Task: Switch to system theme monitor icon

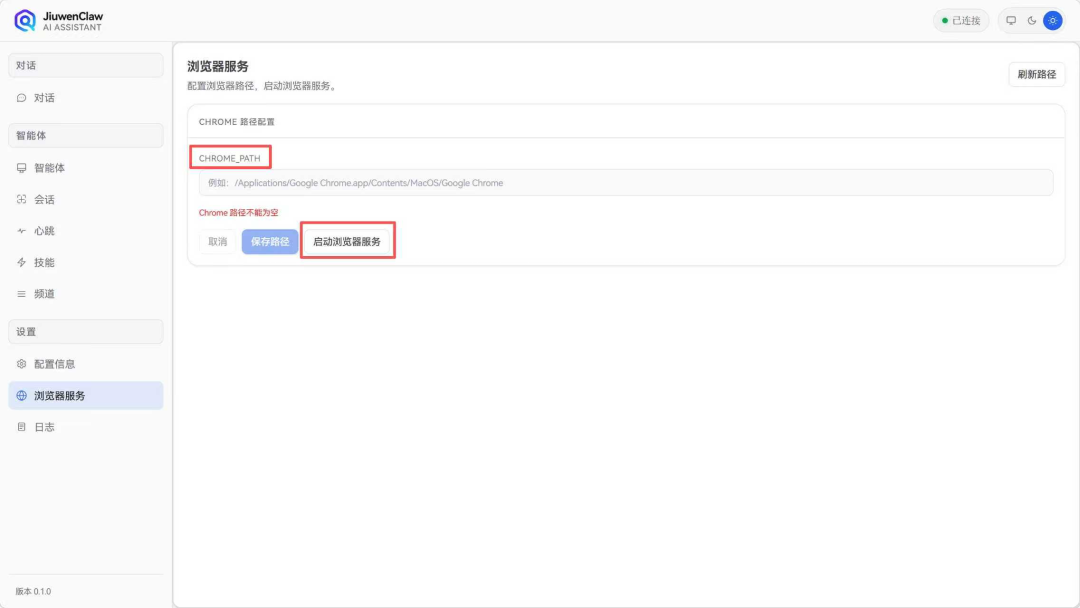Action: (1011, 21)
